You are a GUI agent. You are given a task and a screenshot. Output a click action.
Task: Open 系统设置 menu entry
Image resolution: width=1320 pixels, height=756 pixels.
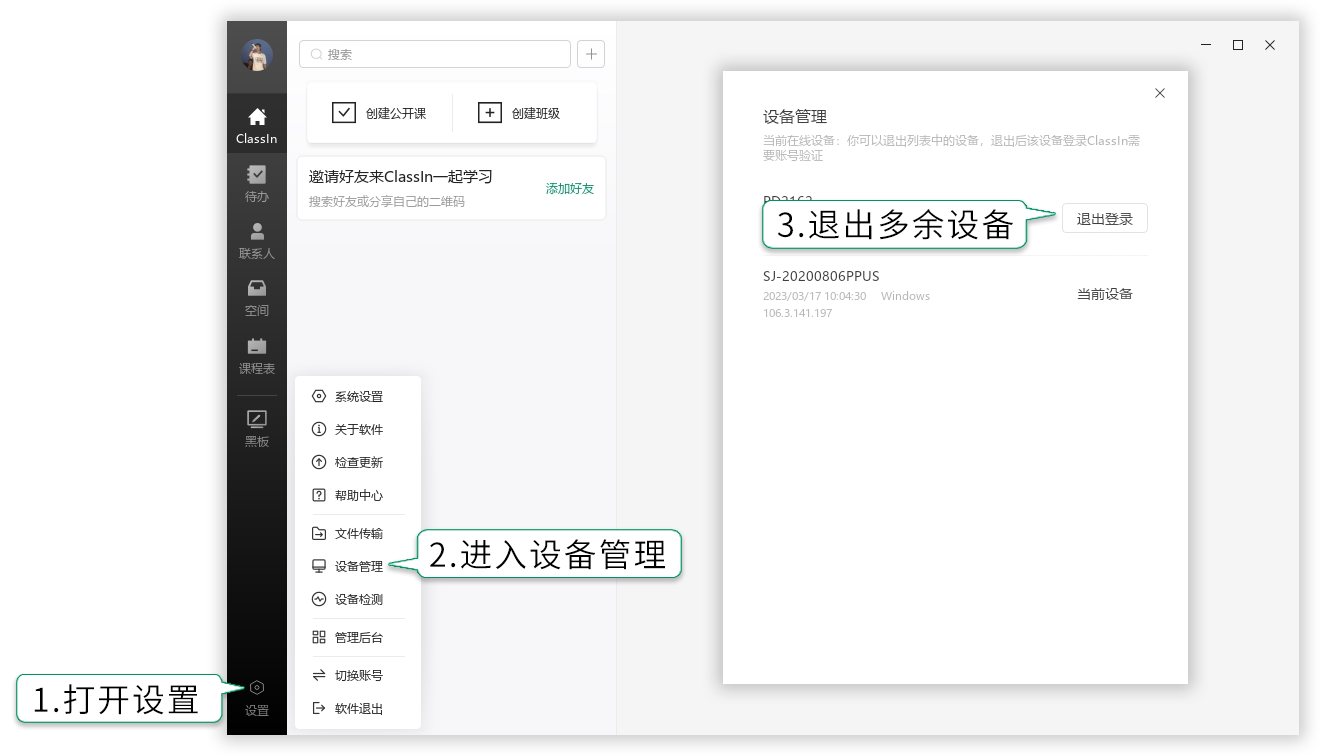pyautogui.click(x=358, y=396)
